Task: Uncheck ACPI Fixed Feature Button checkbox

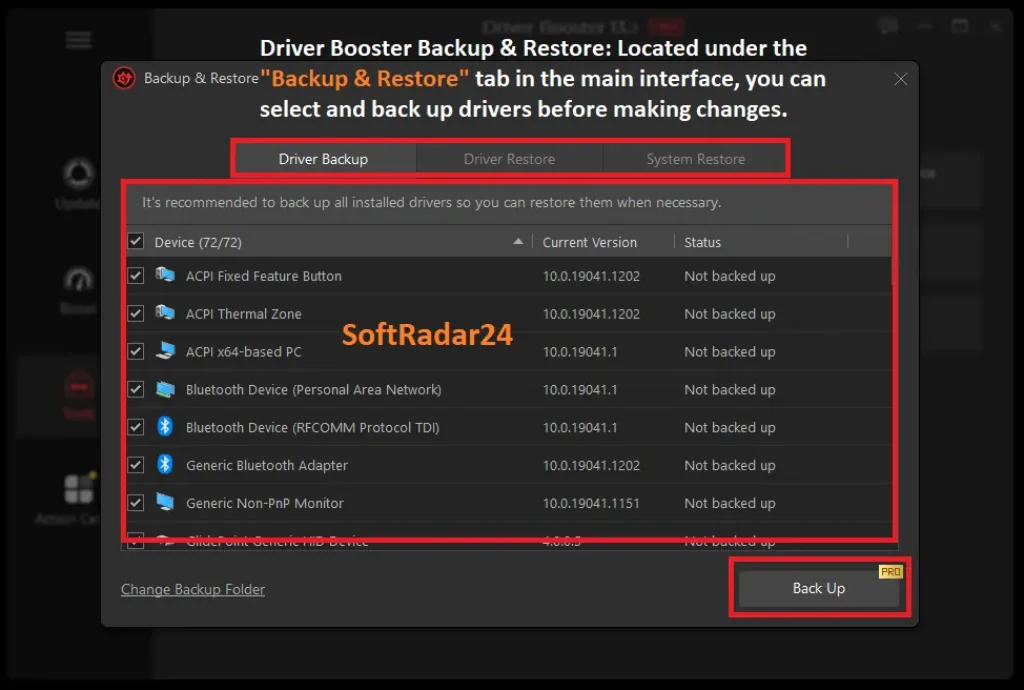Action: click(x=136, y=275)
